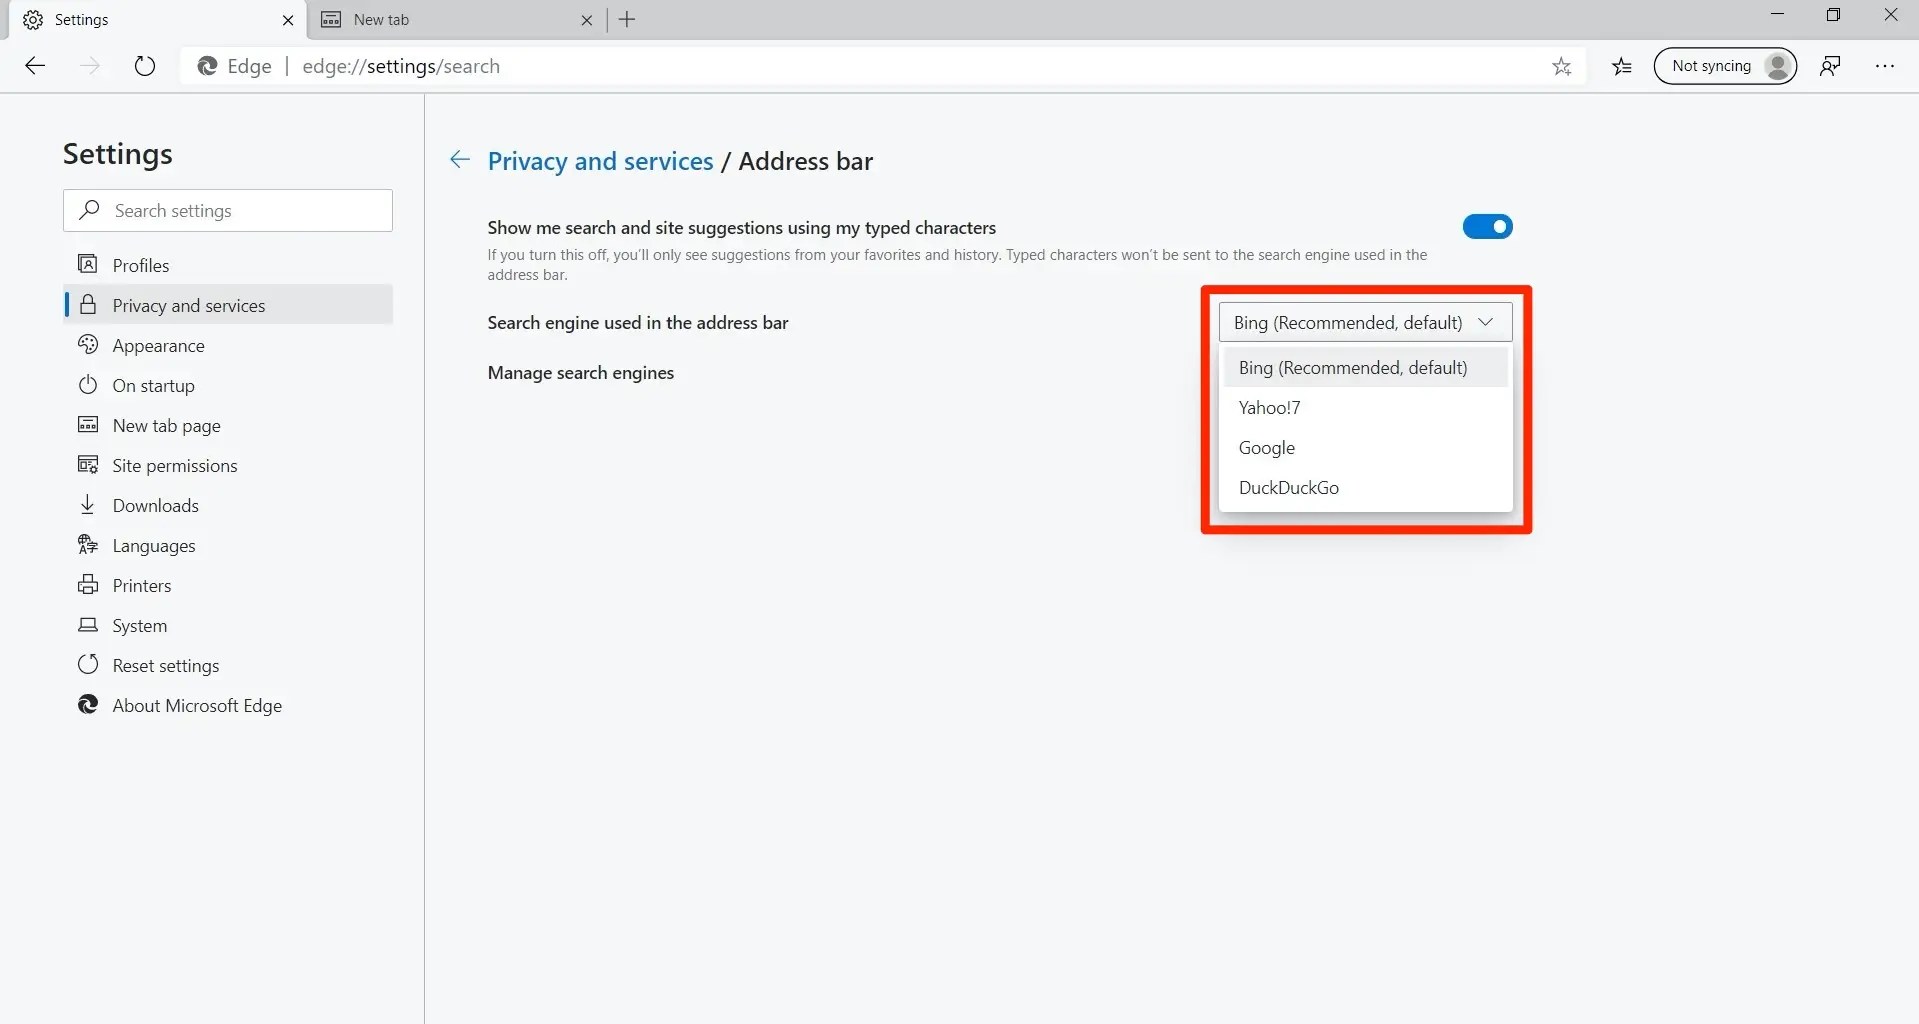1919x1024 pixels.
Task: Switch to the Settings browser tab
Action: (x=155, y=20)
